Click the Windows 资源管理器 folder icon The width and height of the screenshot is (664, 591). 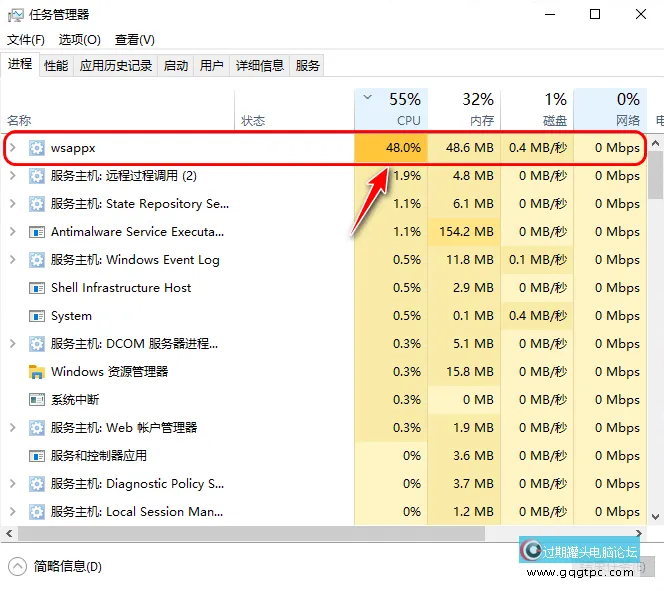tap(36, 372)
